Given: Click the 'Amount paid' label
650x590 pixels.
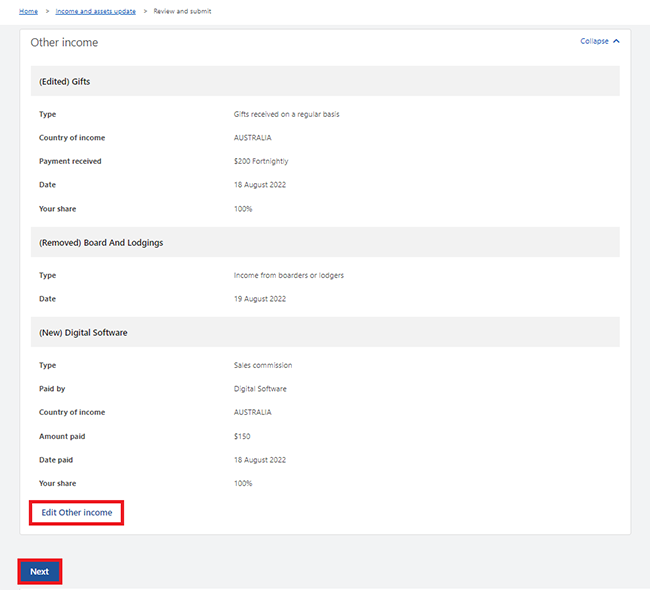Looking at the screenshot, I should pos(62,436).
